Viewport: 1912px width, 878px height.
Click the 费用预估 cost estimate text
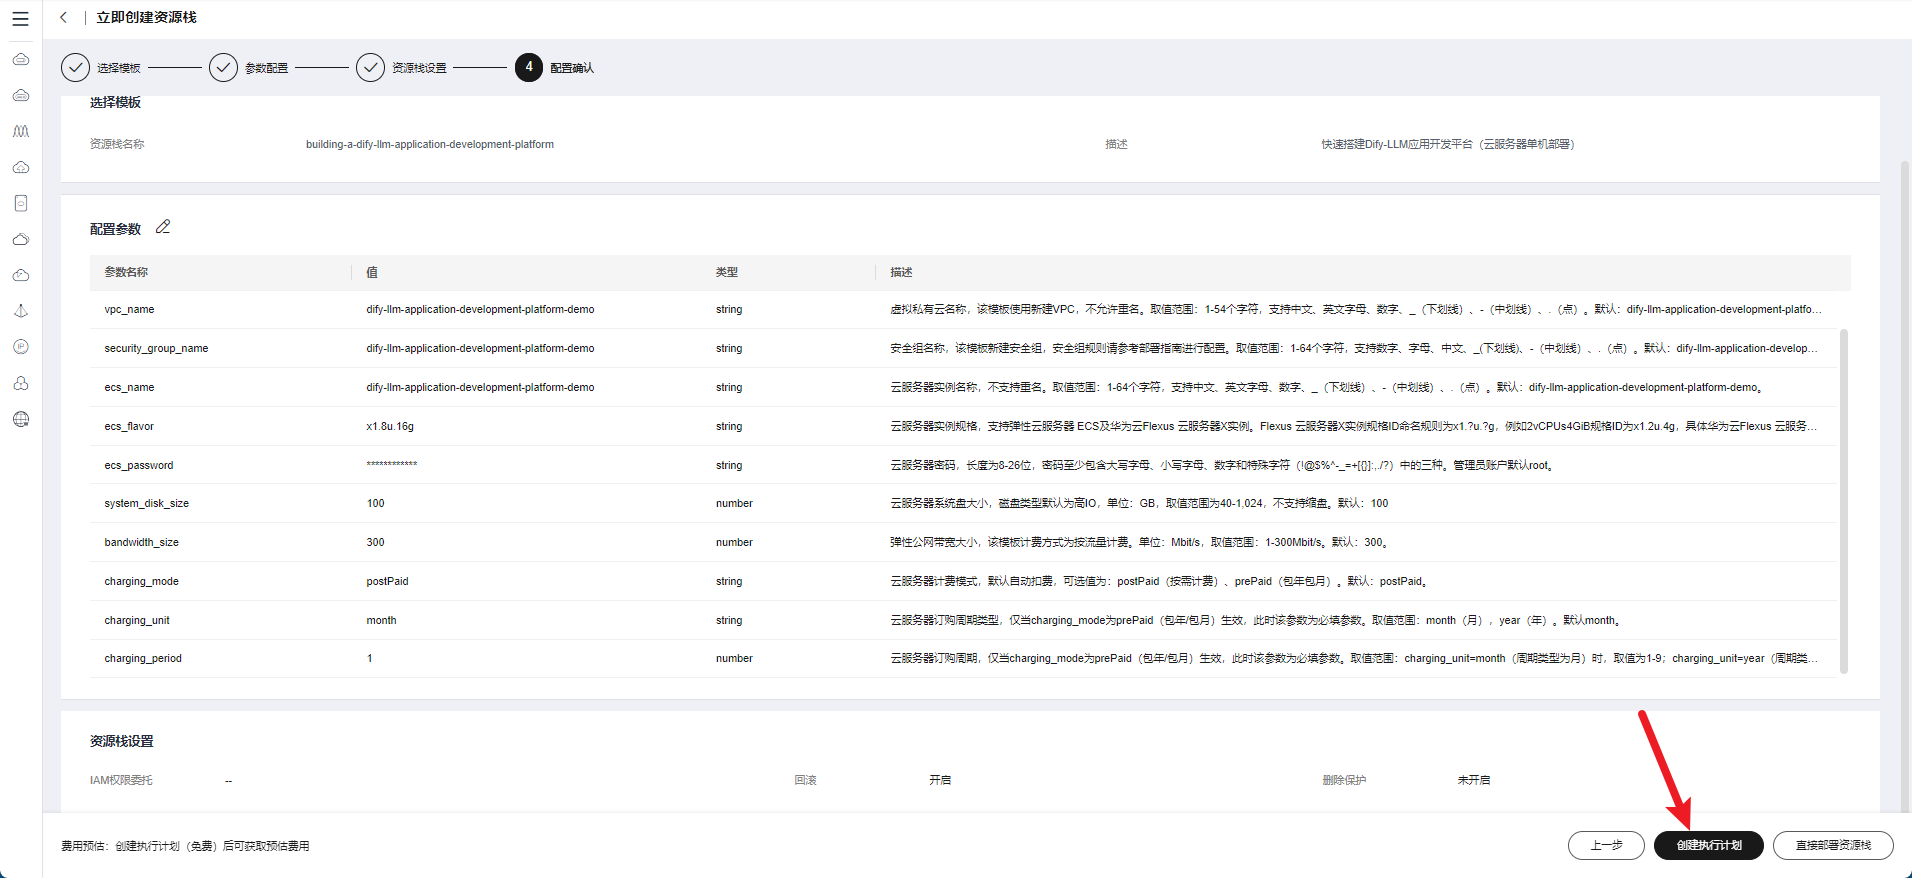pos(185,846)
